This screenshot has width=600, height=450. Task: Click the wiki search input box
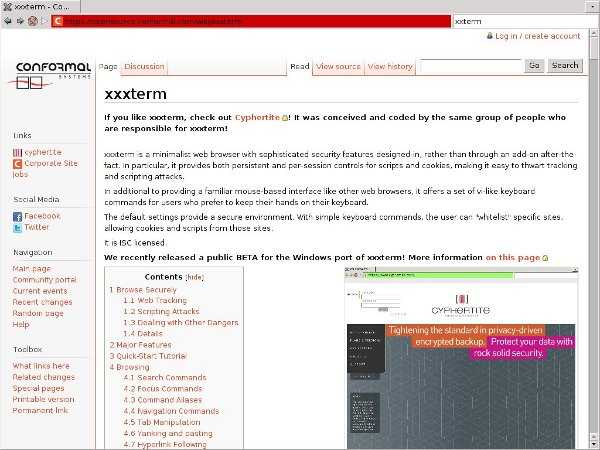471,66
